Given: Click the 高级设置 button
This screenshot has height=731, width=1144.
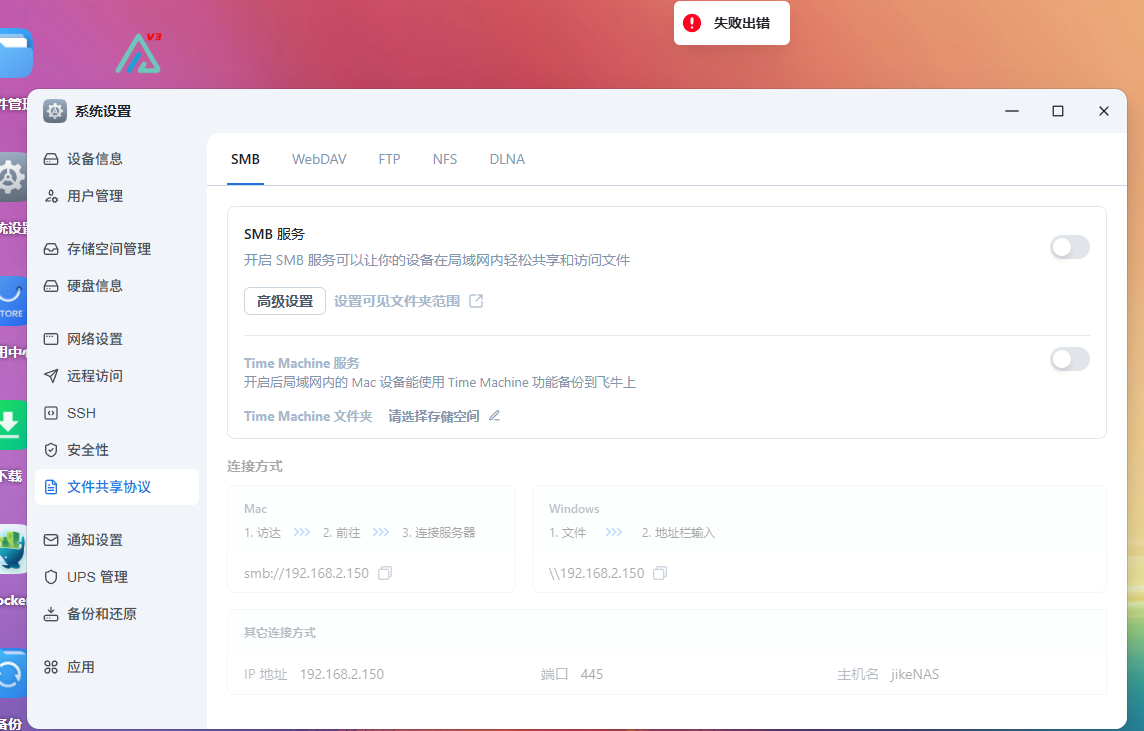Looking at the screenshot, I should coord(284,300).
